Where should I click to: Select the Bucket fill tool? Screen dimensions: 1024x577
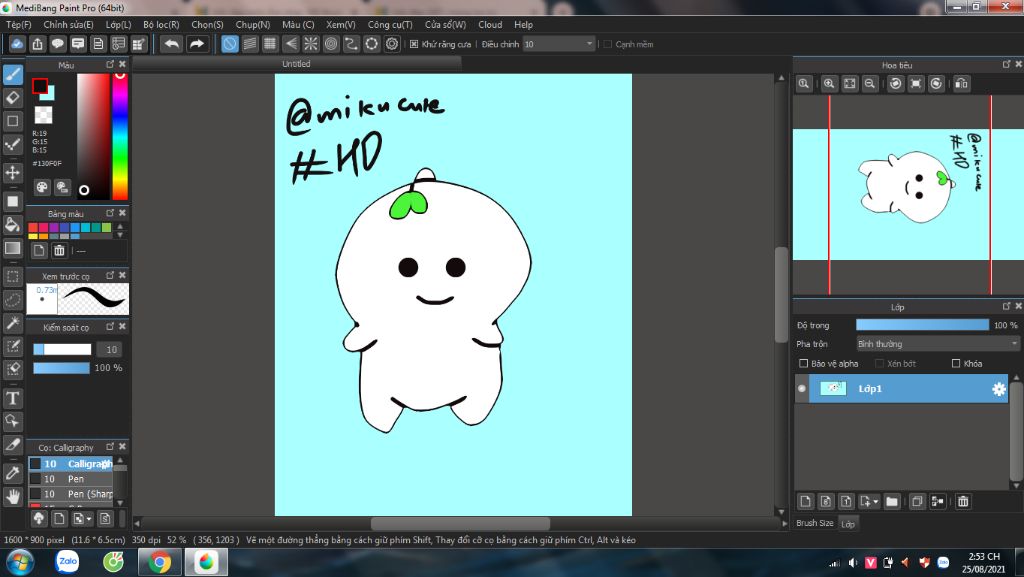pos(12,225)
